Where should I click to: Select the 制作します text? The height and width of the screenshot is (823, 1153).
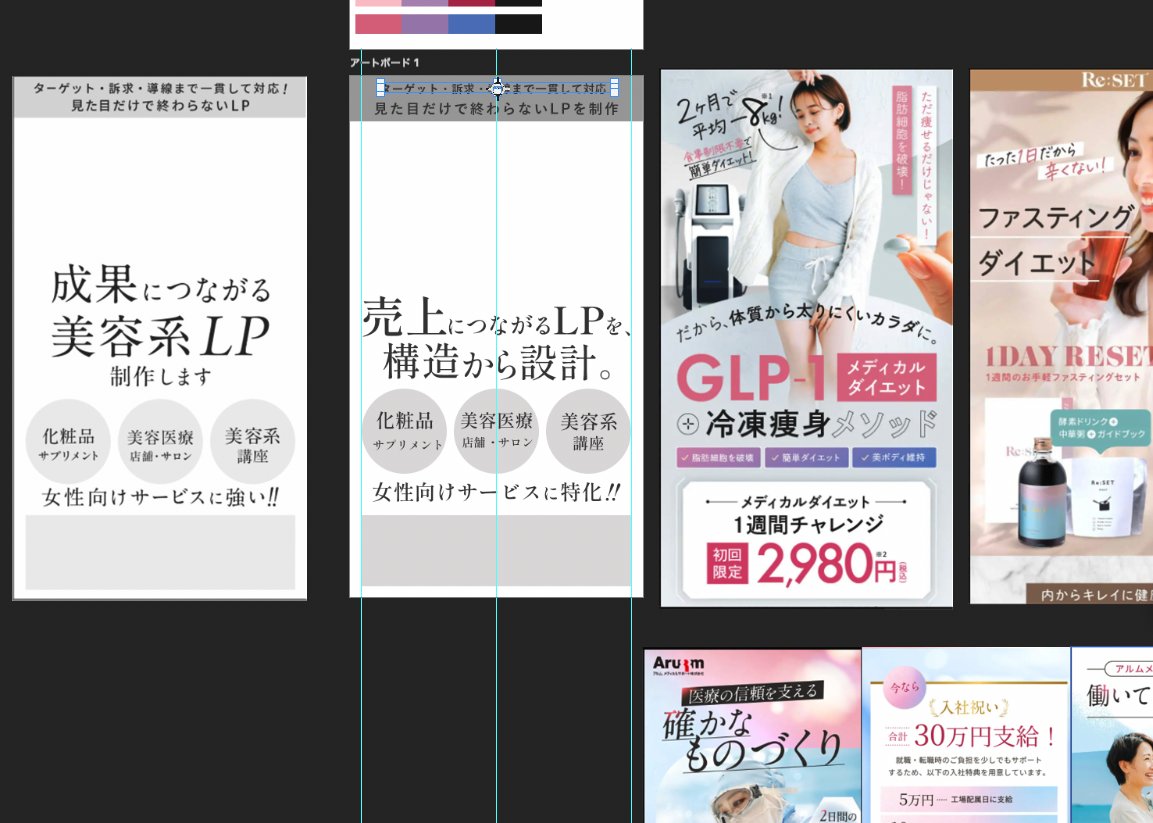(x=160, y=377)
